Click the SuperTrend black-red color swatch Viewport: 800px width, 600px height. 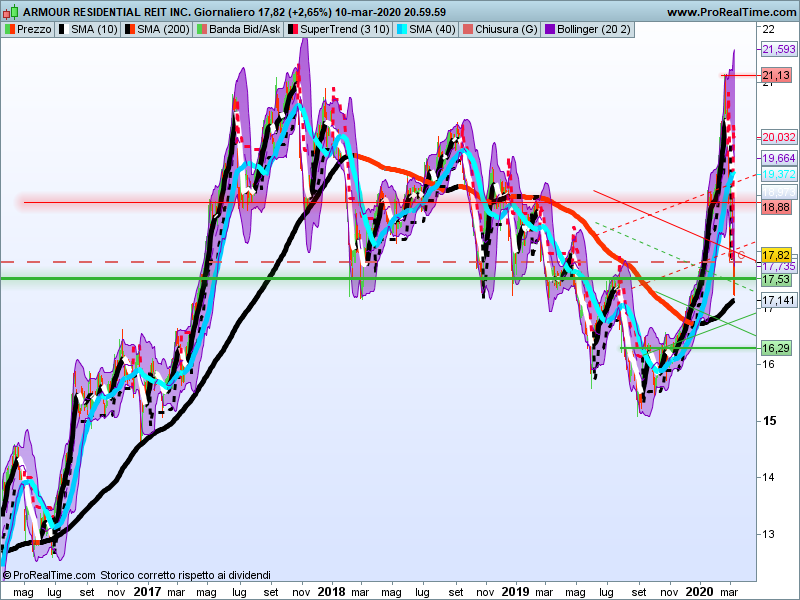pos(292,30)
